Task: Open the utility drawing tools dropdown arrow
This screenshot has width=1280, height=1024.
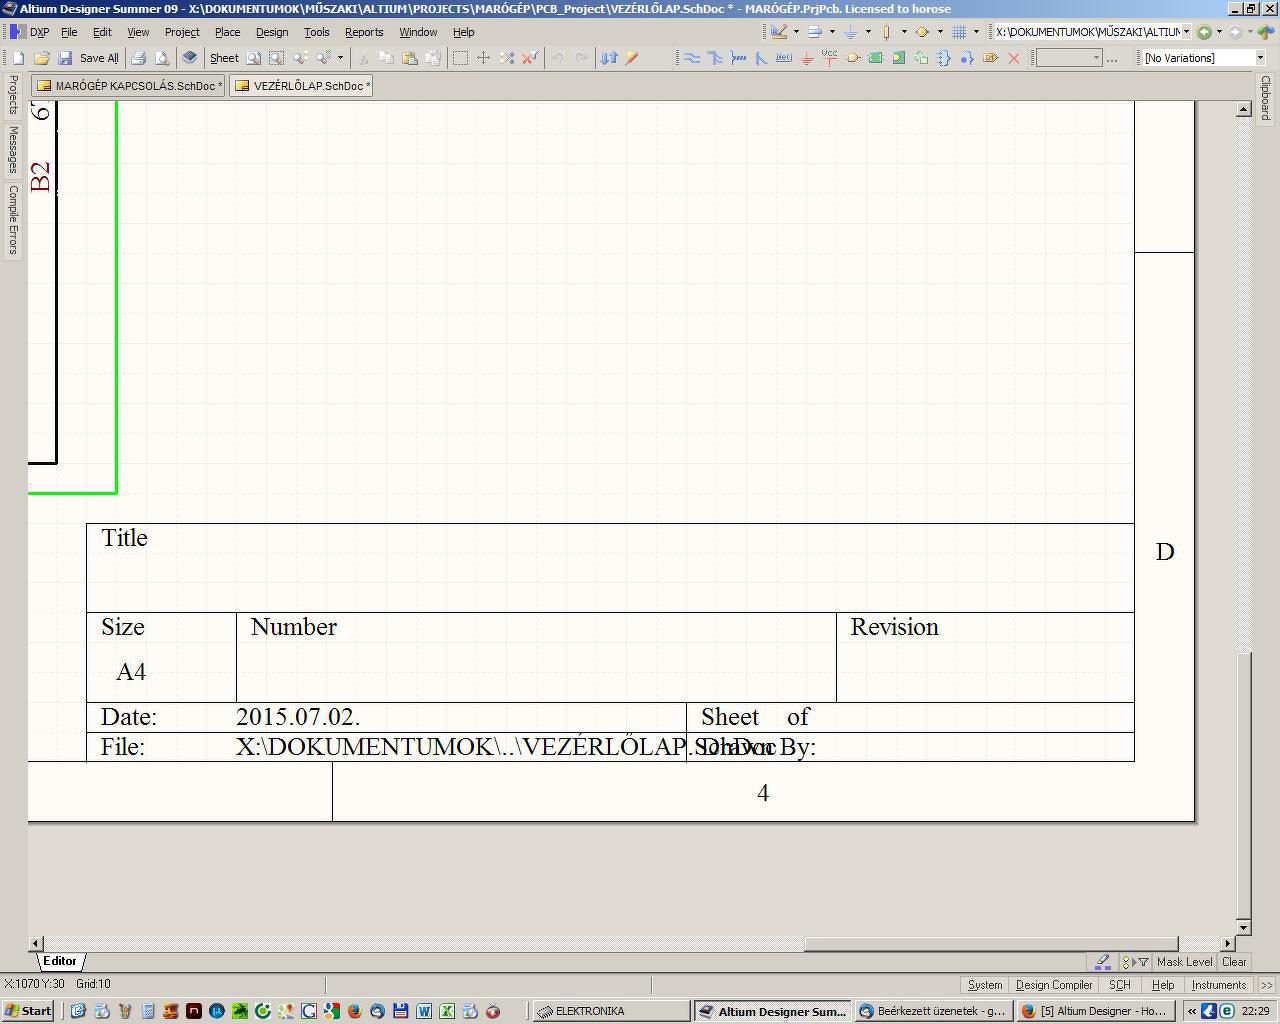Action: click(796, 32)
